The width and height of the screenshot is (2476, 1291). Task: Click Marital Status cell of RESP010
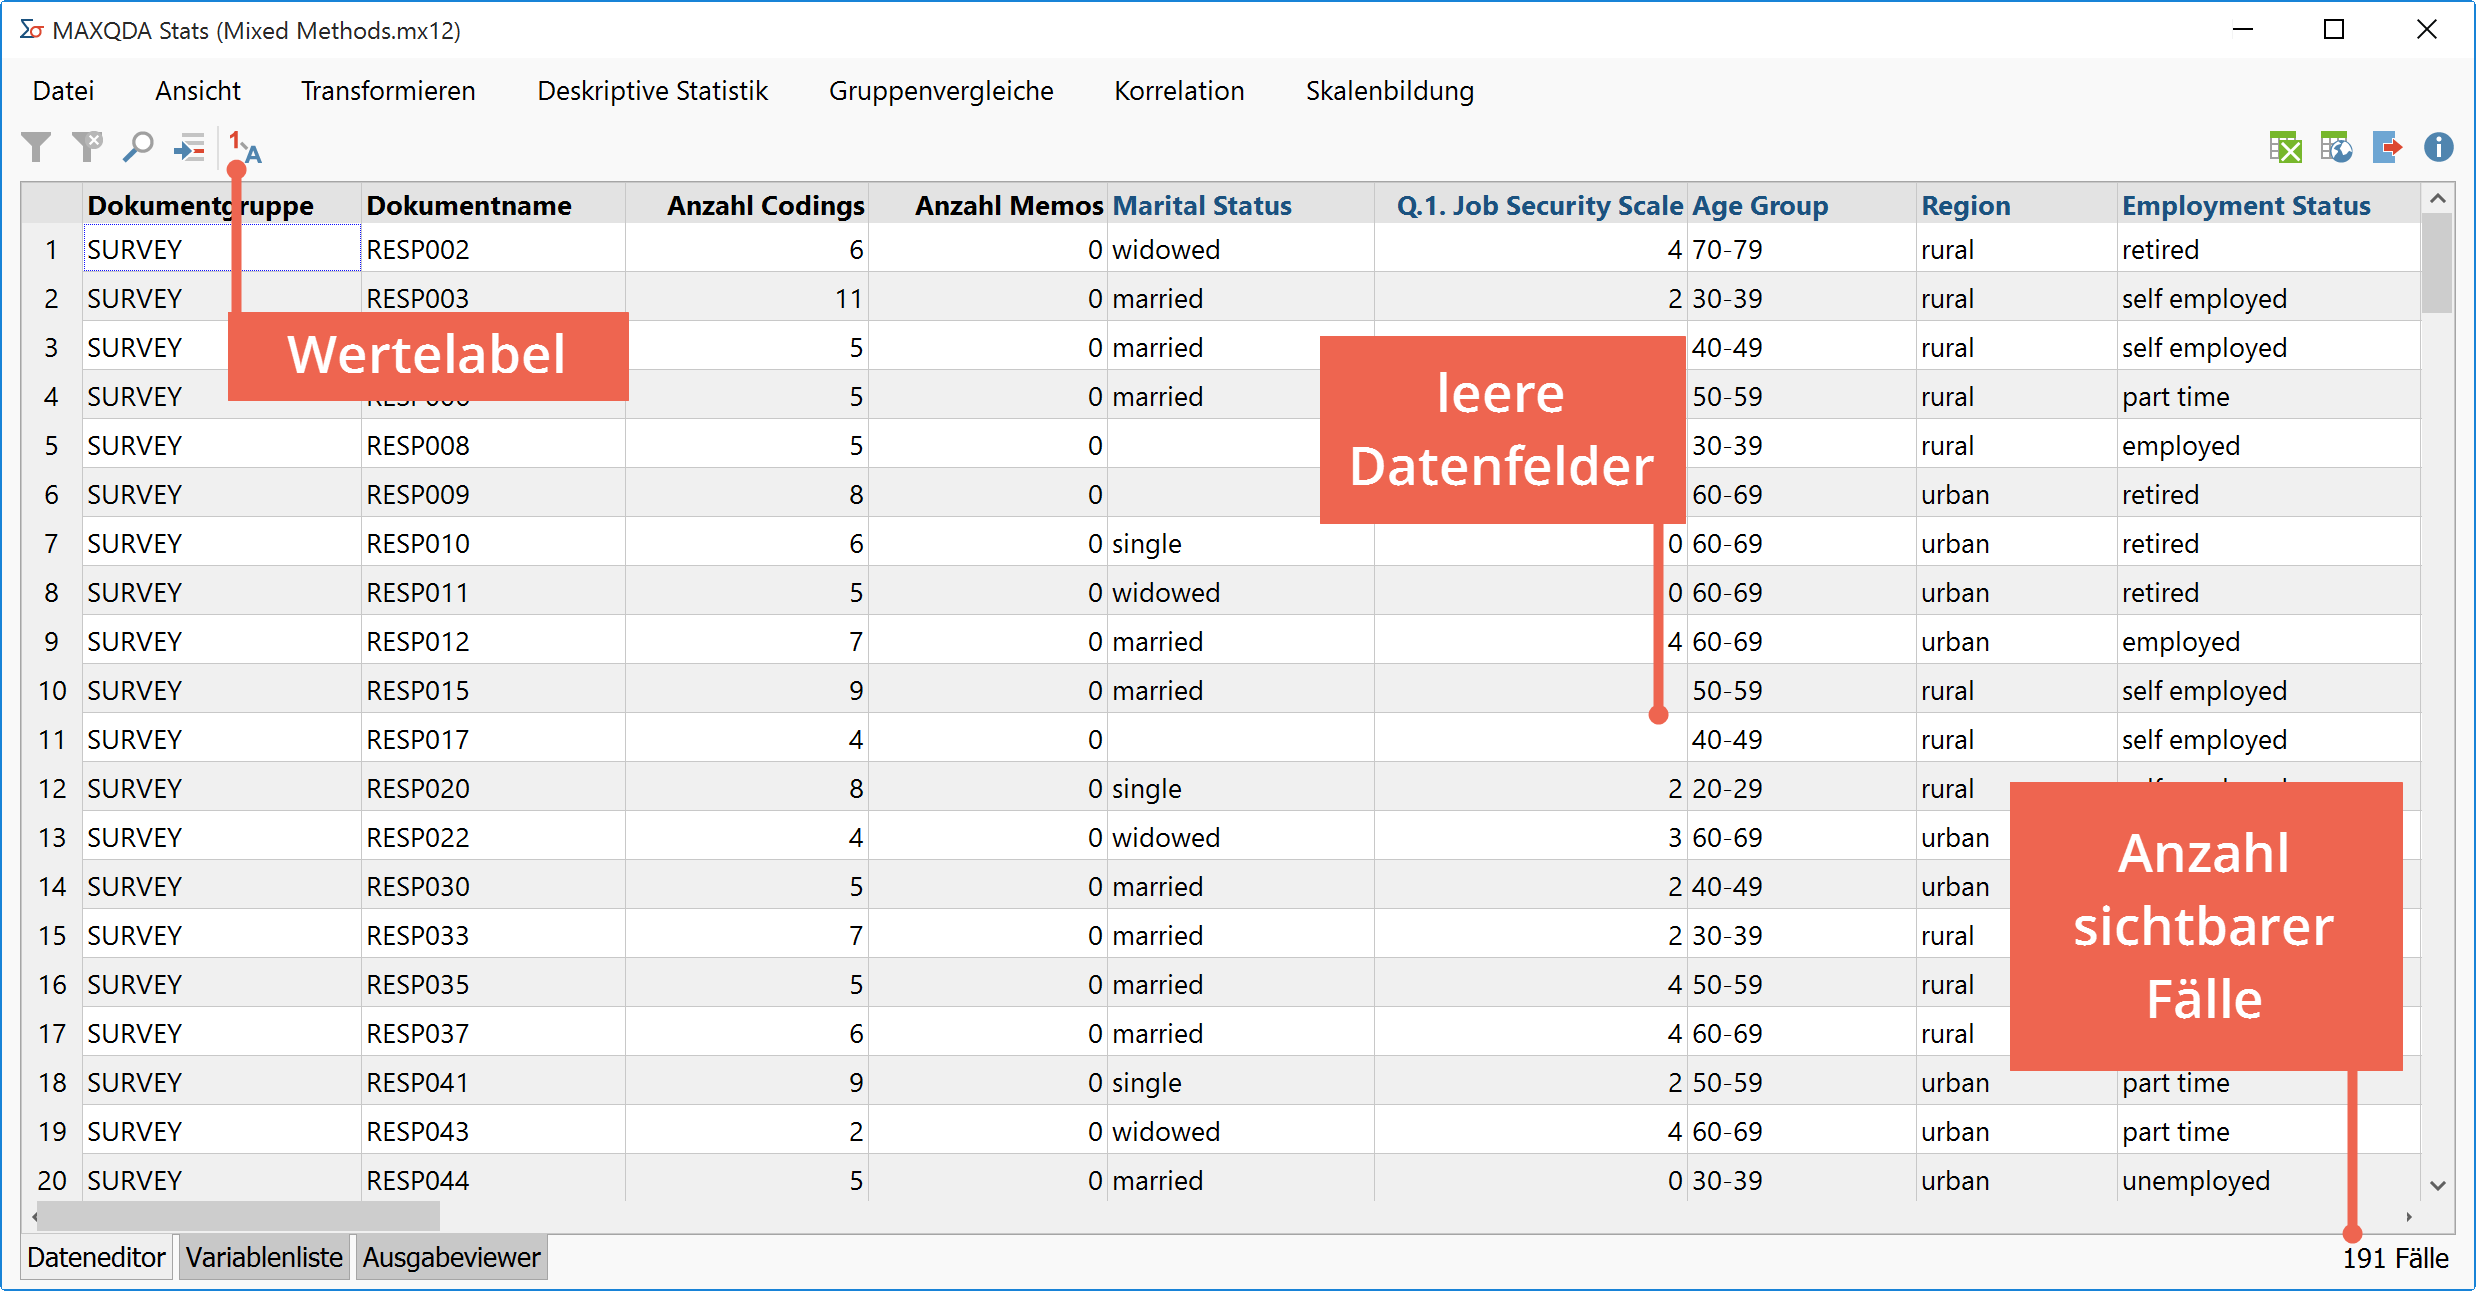click(1240, 543)
